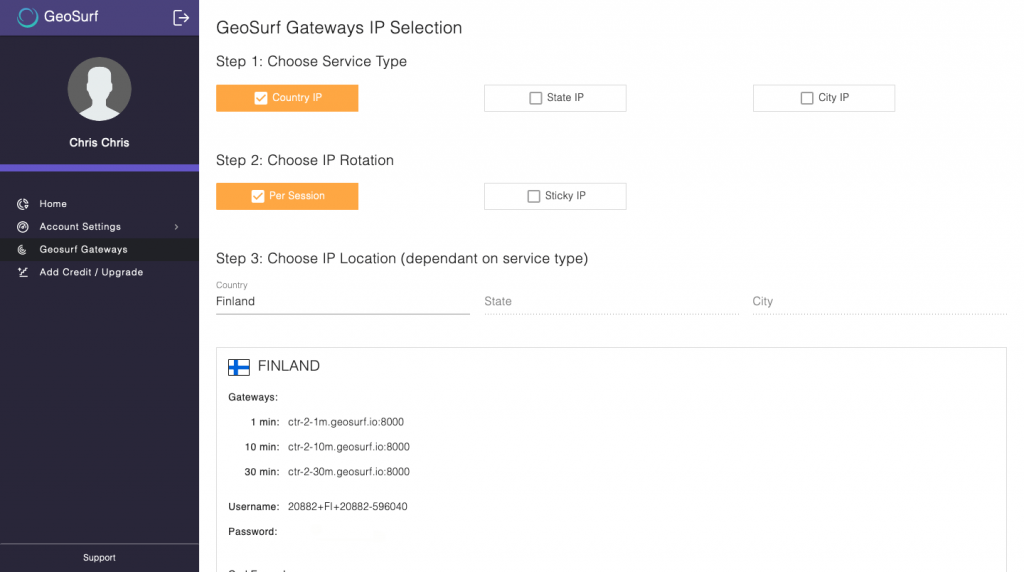This screenshot has width=1024, height=572.
Task: Uncheck the Country IP checkbox
Action: pos(261,98)
